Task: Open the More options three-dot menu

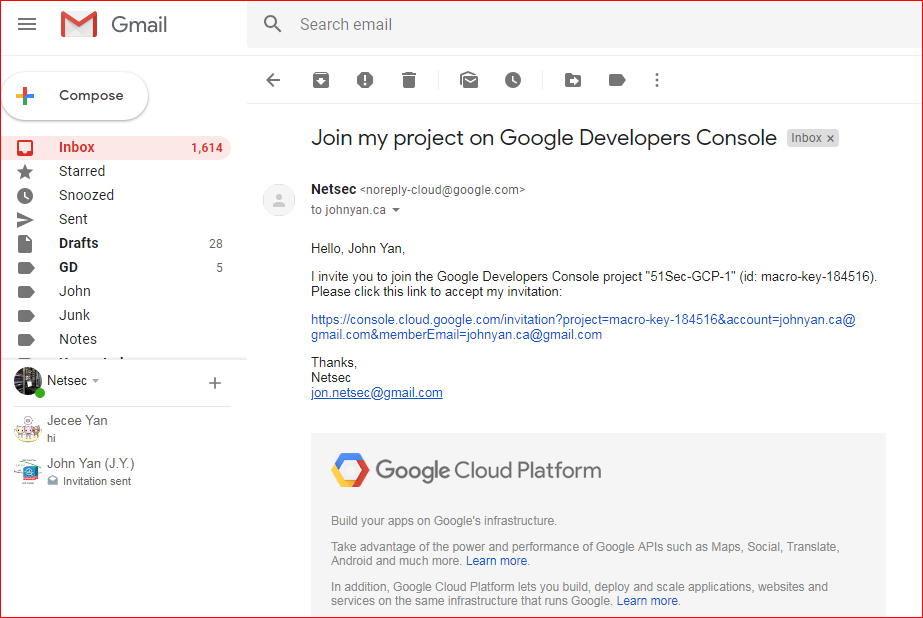Action: tap(657, 80)
